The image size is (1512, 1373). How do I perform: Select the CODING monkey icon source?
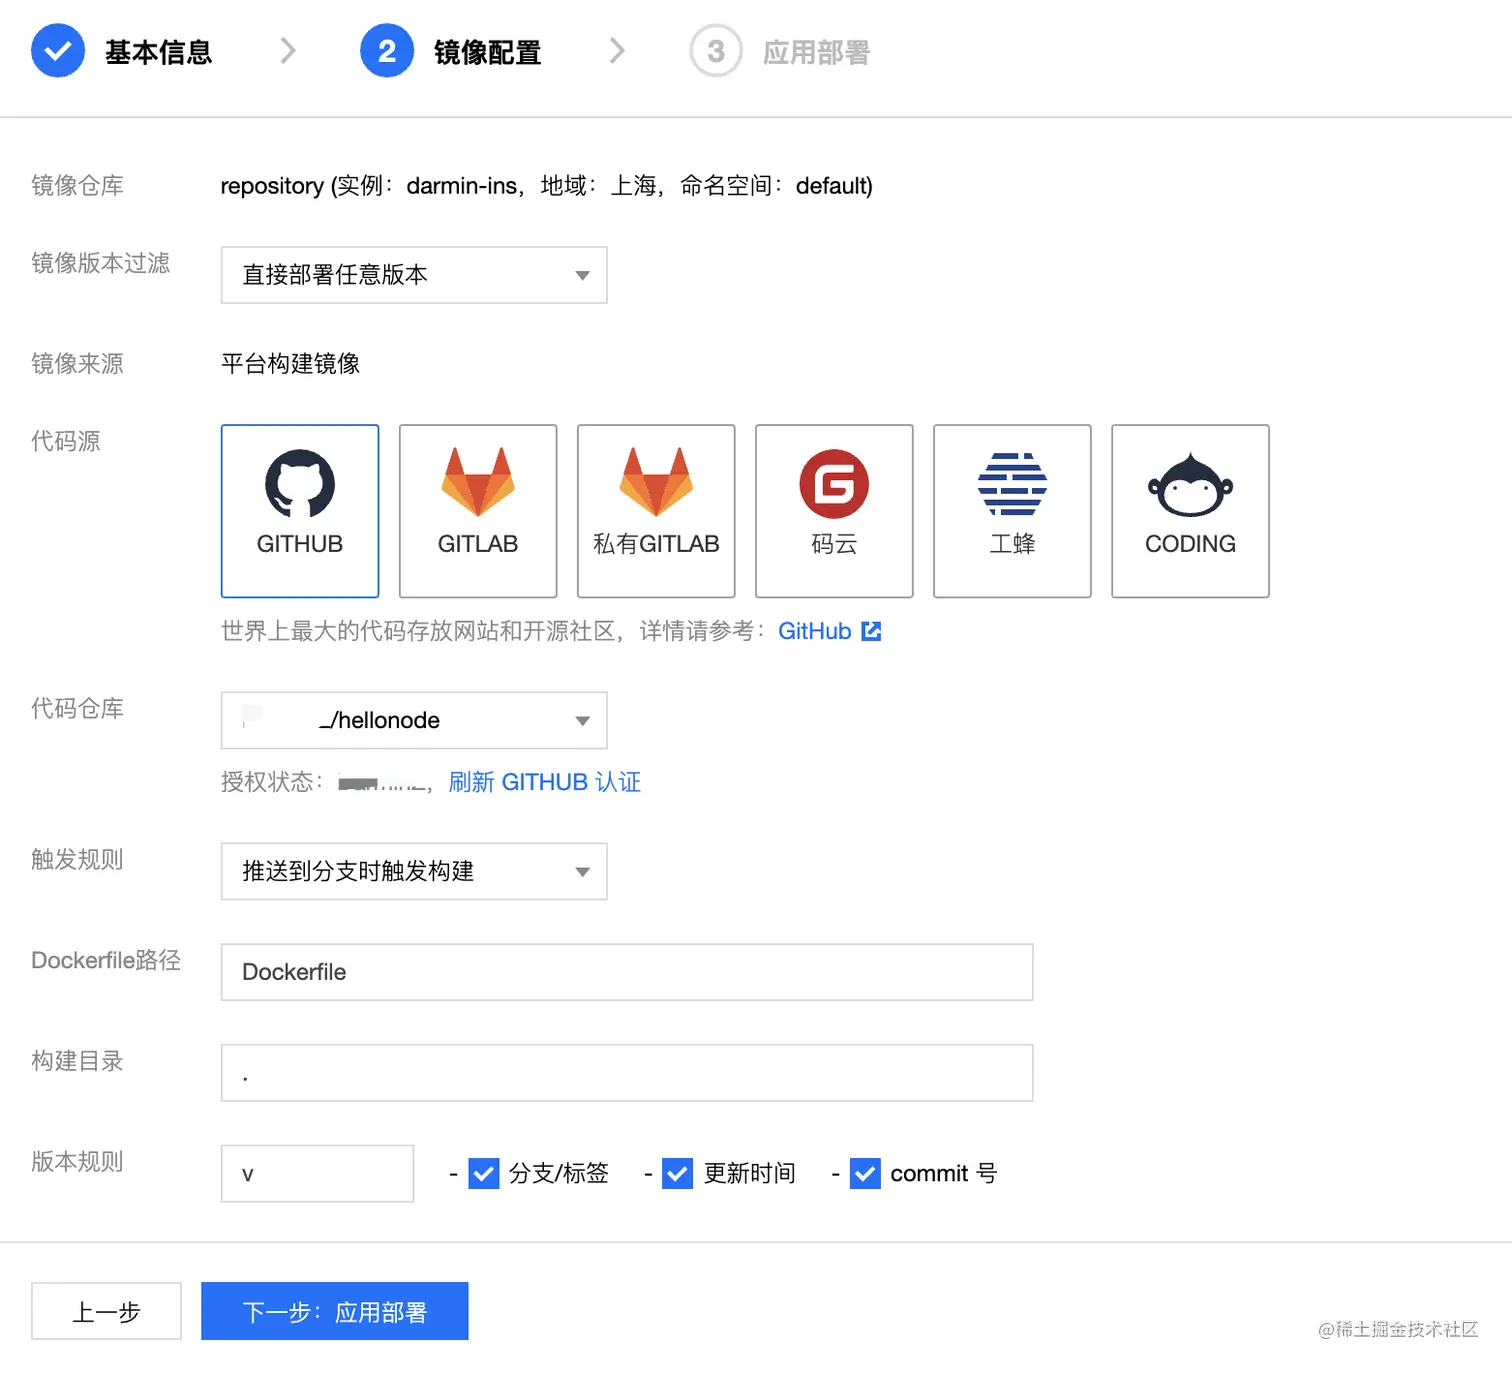(x=1190, y=511)
